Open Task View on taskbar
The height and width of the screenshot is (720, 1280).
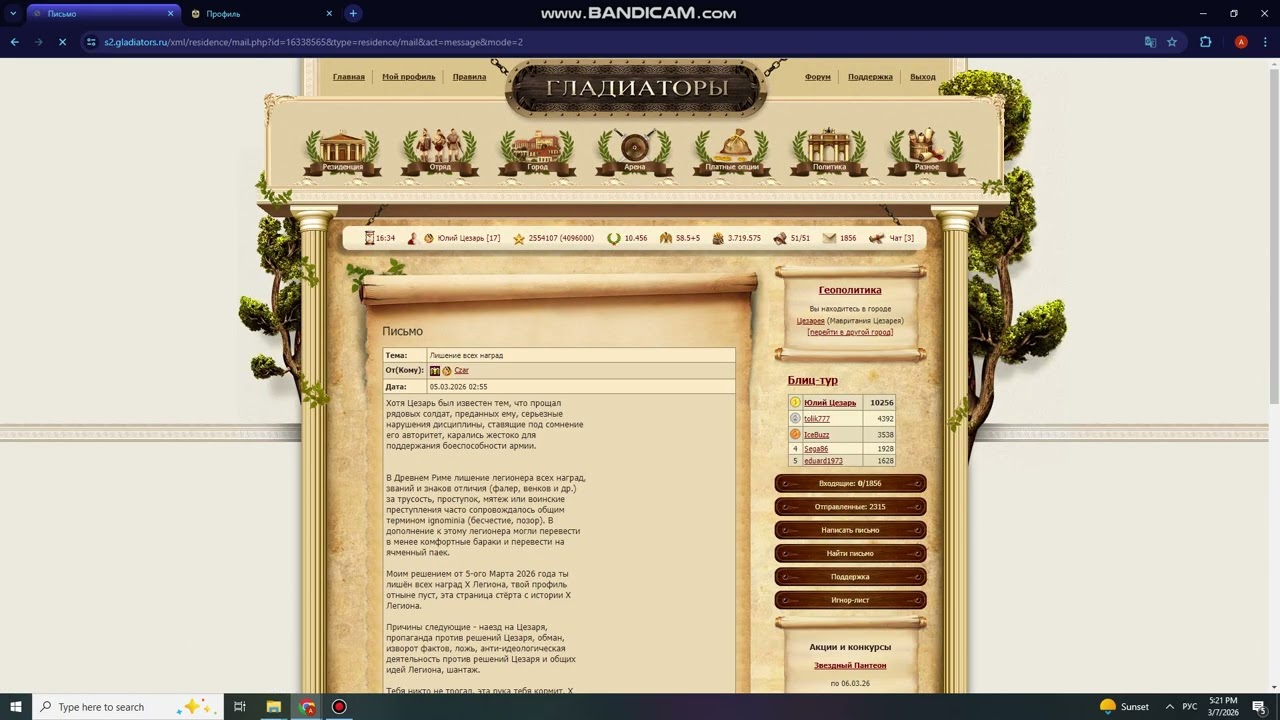pos(240,707)
